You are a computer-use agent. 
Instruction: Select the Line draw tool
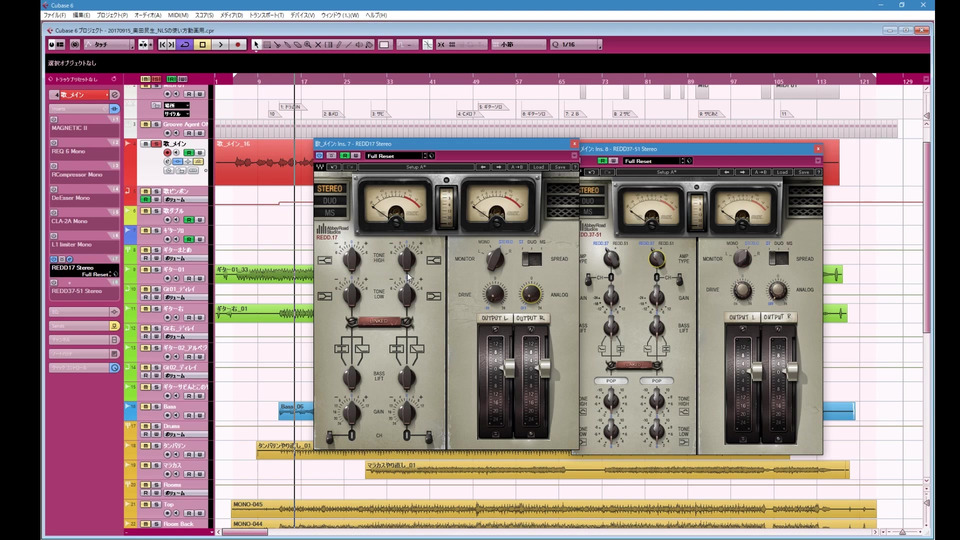348,45
